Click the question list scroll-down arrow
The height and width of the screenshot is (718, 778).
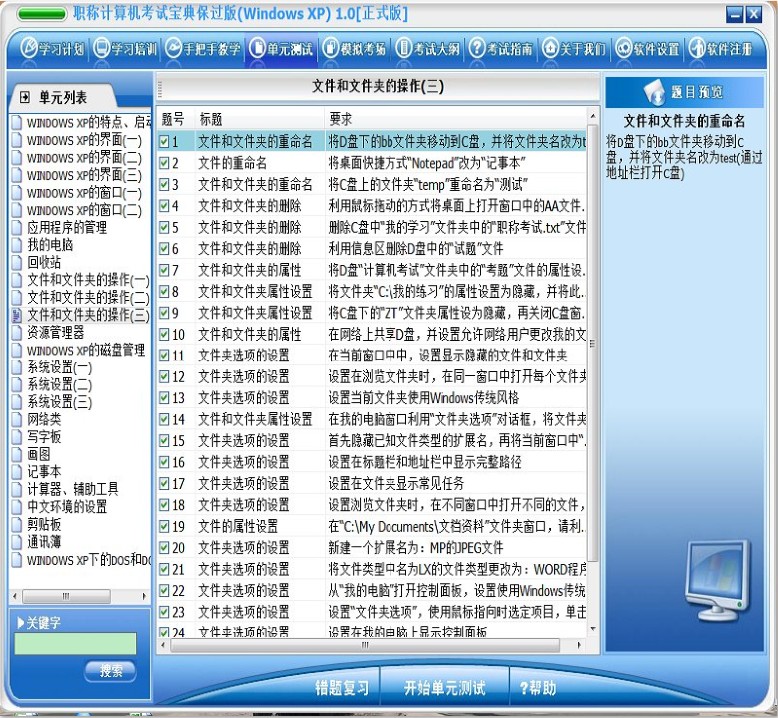pyautogui.click(x=592, y=630)
